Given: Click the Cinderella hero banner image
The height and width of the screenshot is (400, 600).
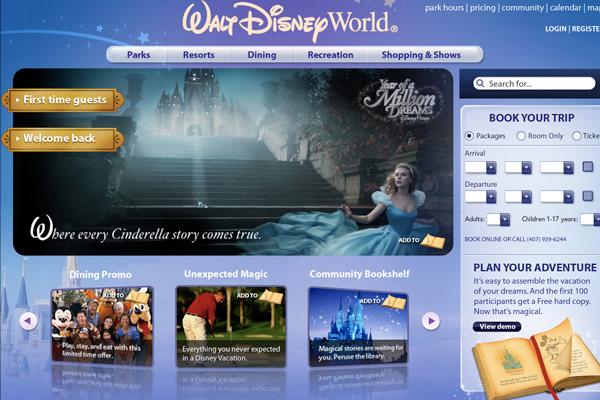Looking at the screenshot, I should pos(233,162).
